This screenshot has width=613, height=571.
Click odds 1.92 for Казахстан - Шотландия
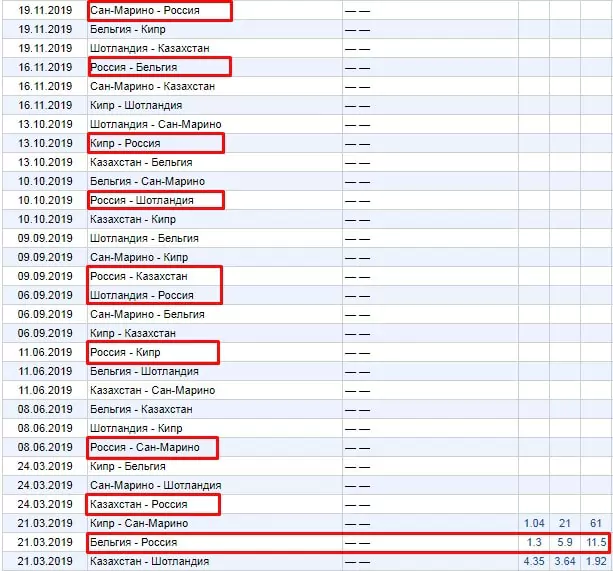pyautogui.click(x=596, y=562)
